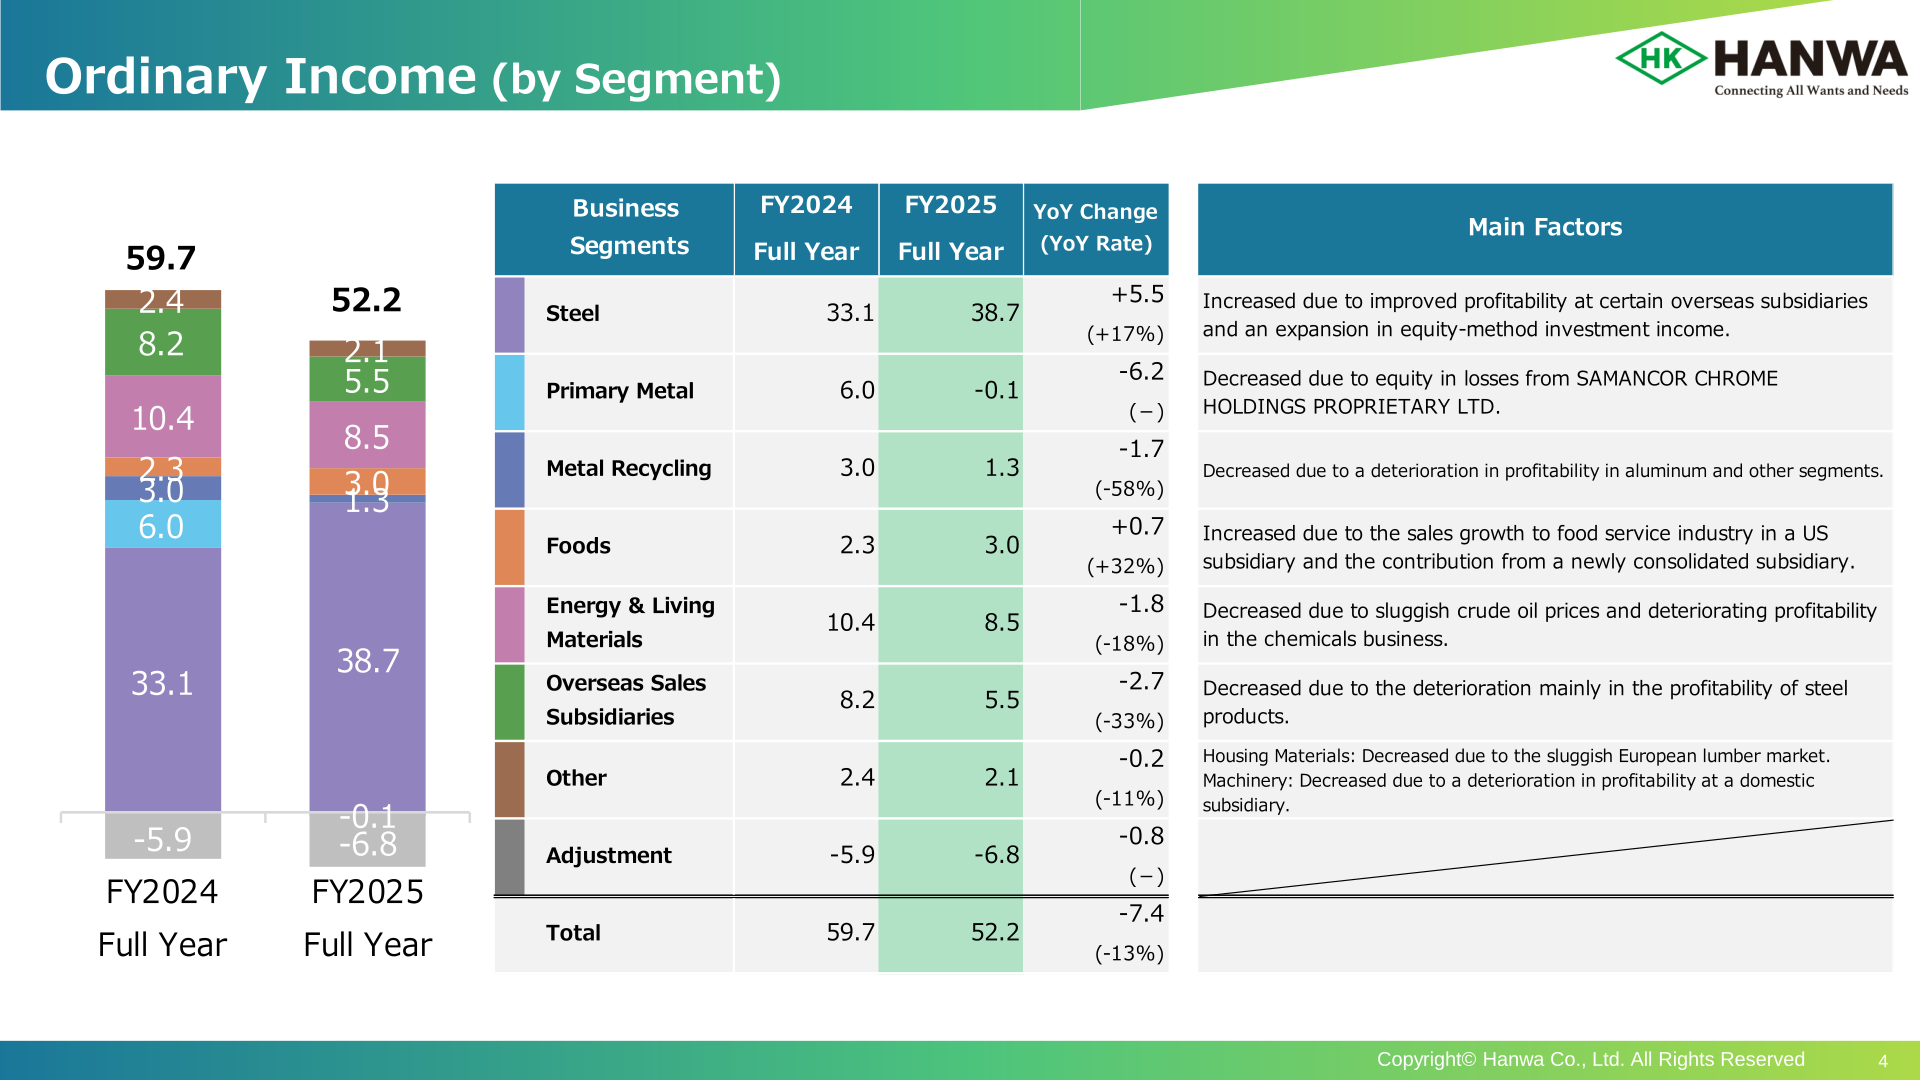Image resolution: width=1920 pixels, height=1080 pixels.
Task: Click the Ordinary Income slide title
Action: (x=413, y=77)
